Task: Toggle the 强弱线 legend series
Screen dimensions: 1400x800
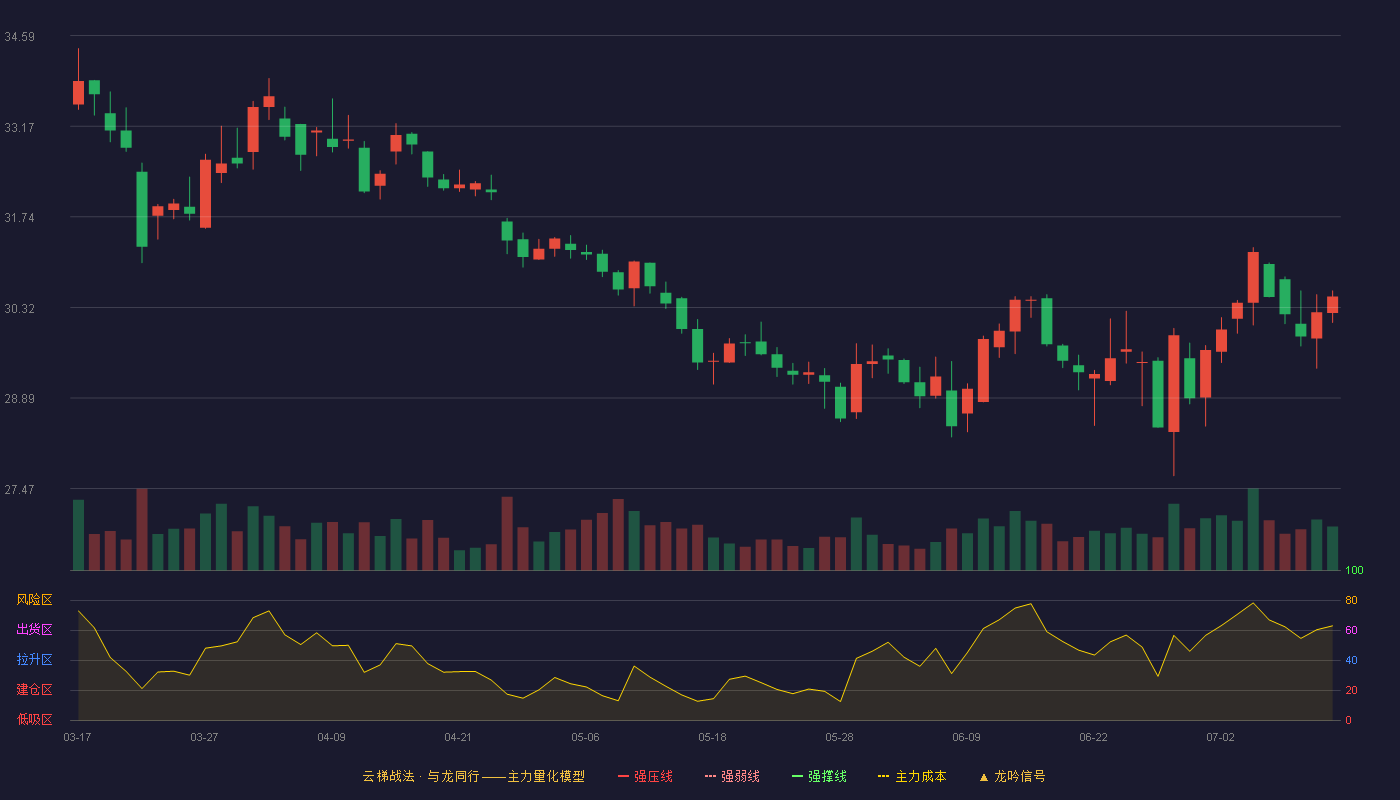Action: [732, 776]
